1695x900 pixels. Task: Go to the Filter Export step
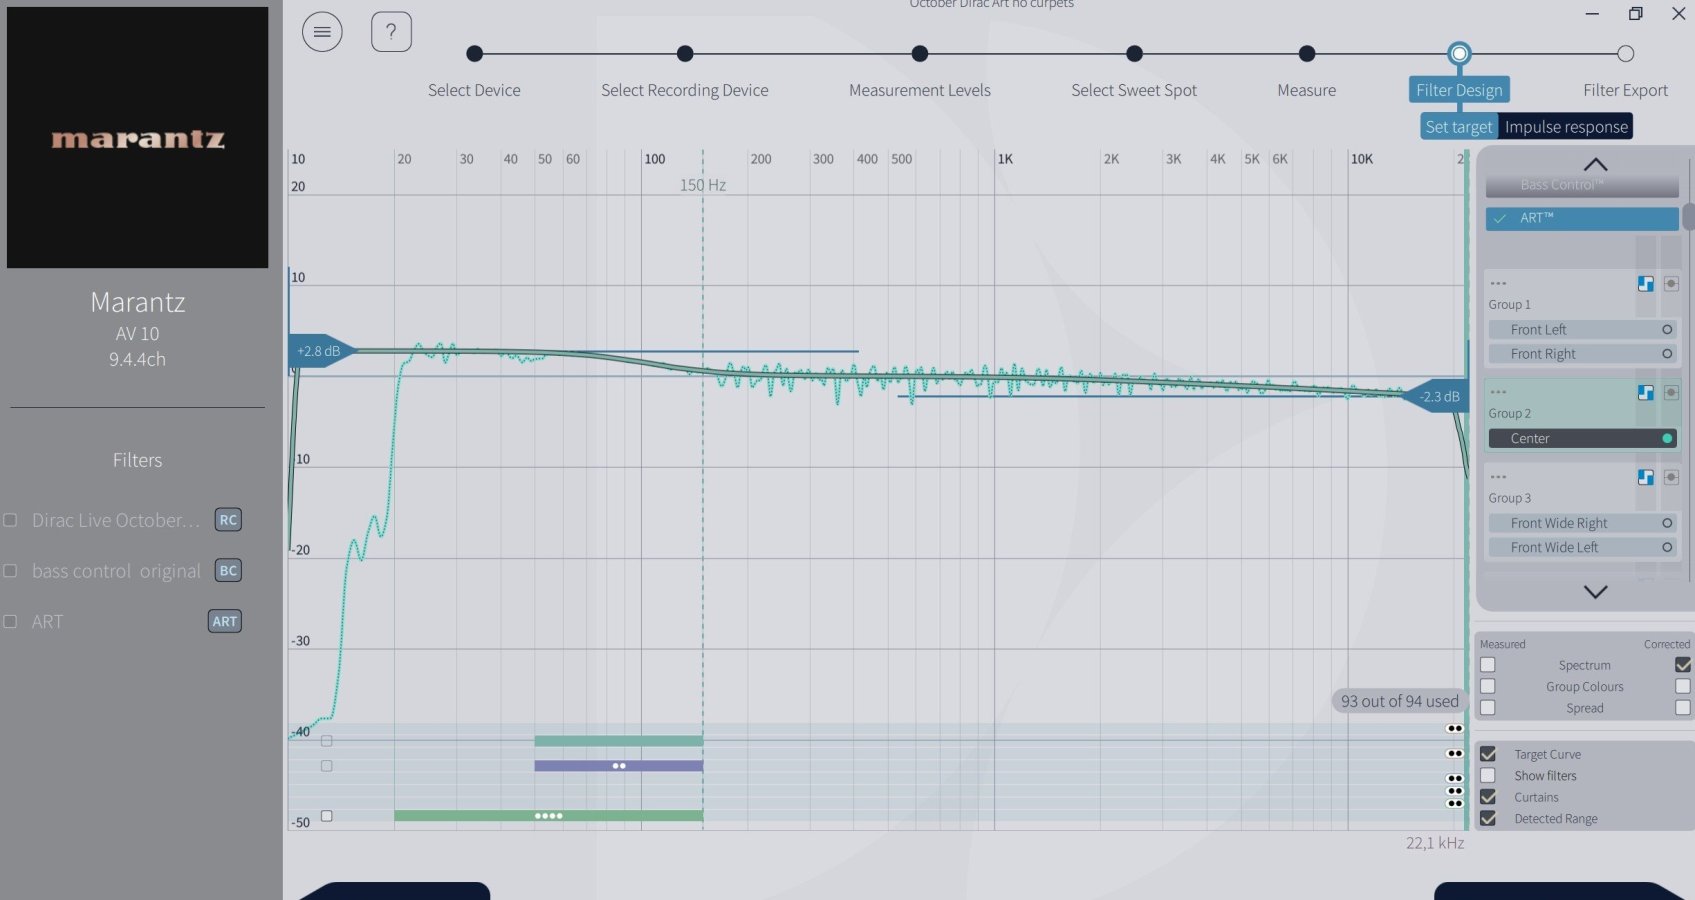tap(1625, 54)
